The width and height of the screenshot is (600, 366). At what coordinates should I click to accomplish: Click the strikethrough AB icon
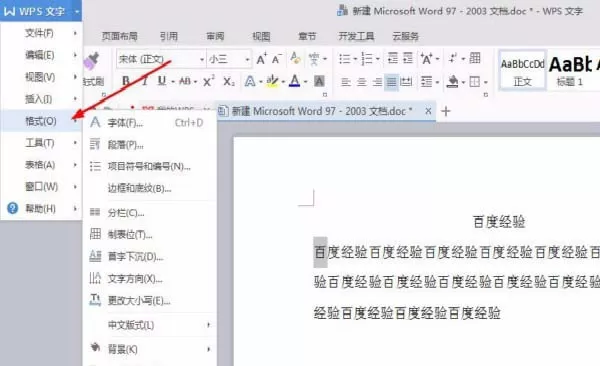(x=185, y=81)
